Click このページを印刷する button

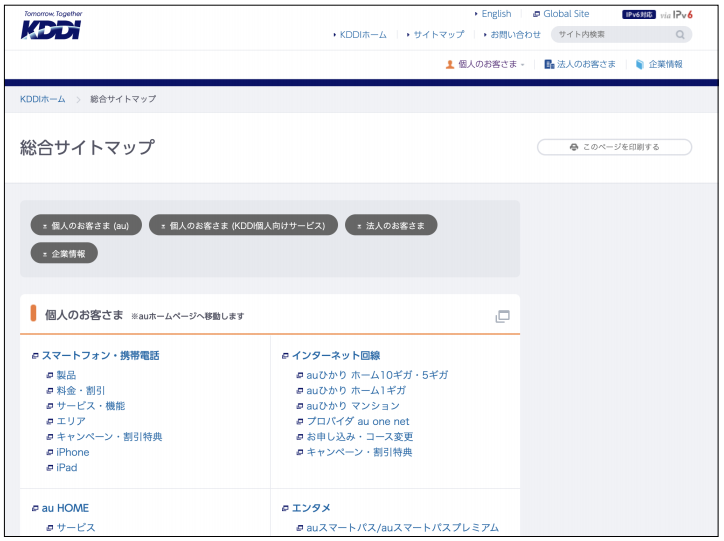[x=614, y=147]
